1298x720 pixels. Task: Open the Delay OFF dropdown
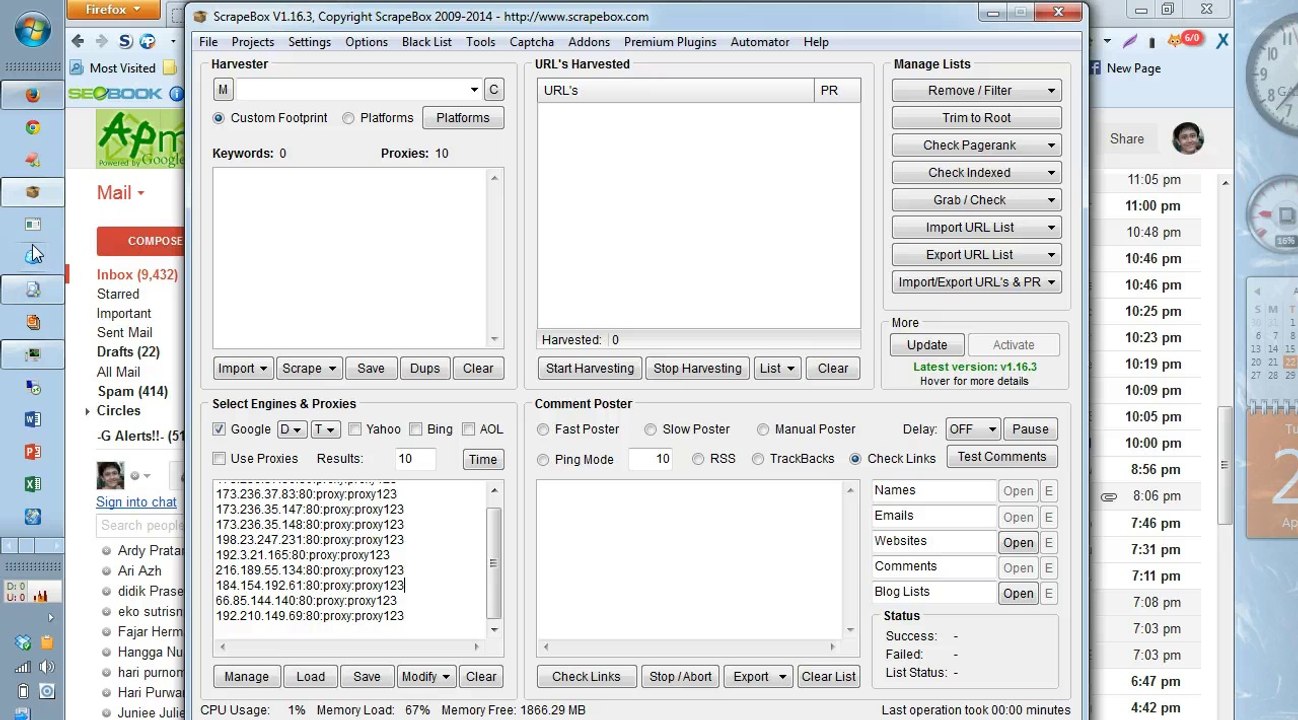tap(972, 430)
